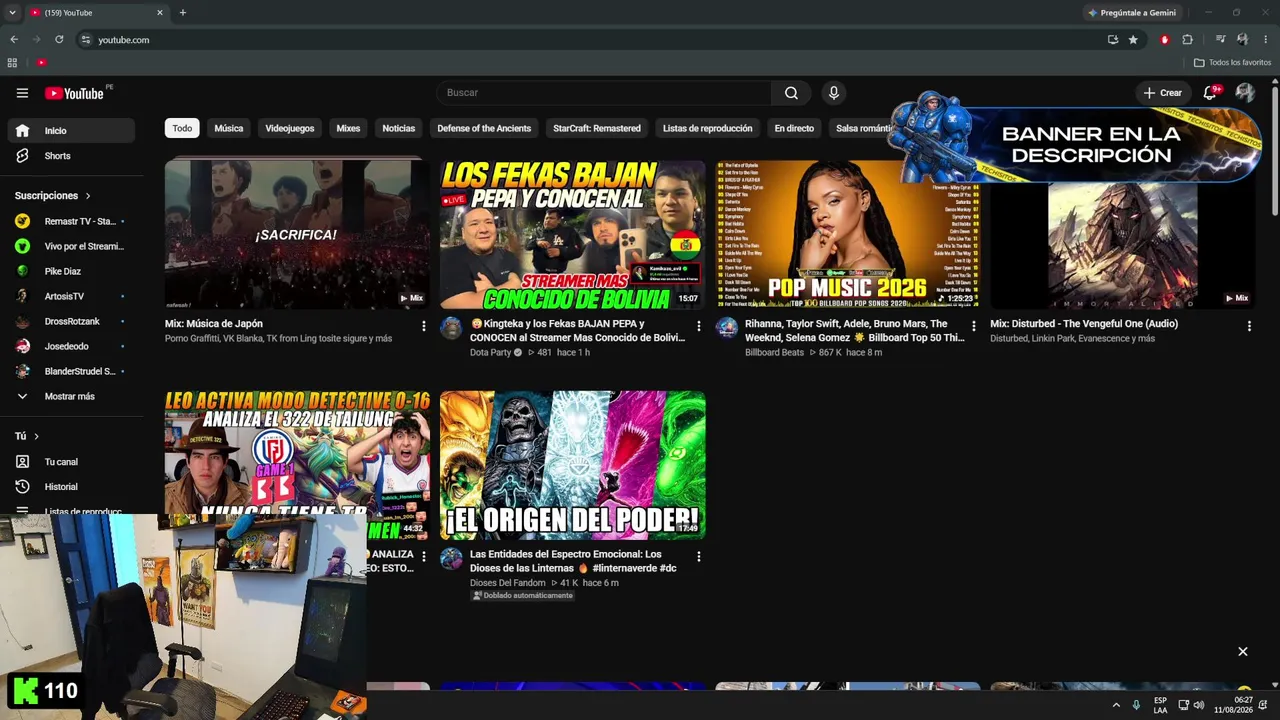
Task: Go to Inicio in the sidebar
Action: click(x=70, y=131)
